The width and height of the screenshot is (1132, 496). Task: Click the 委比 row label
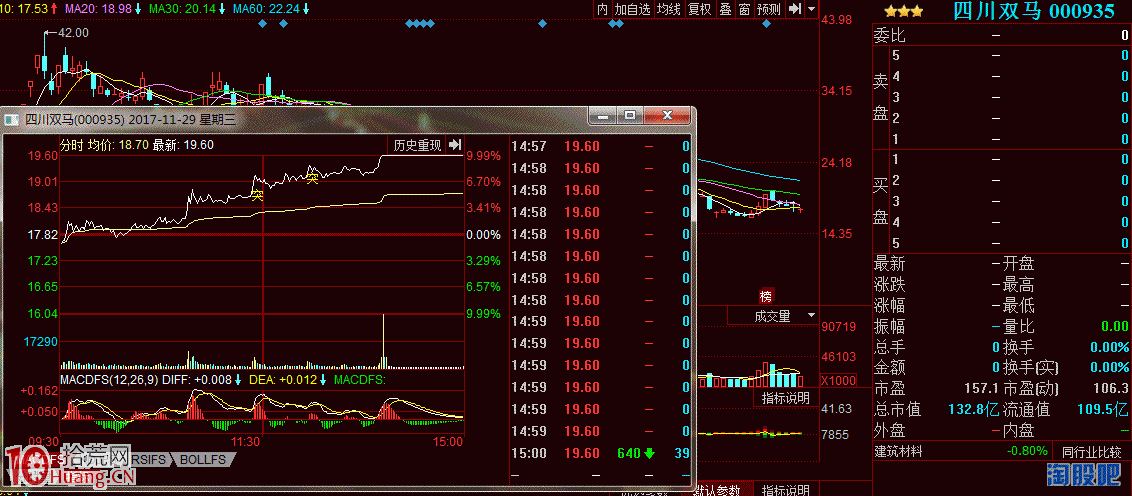coord(889,35)
